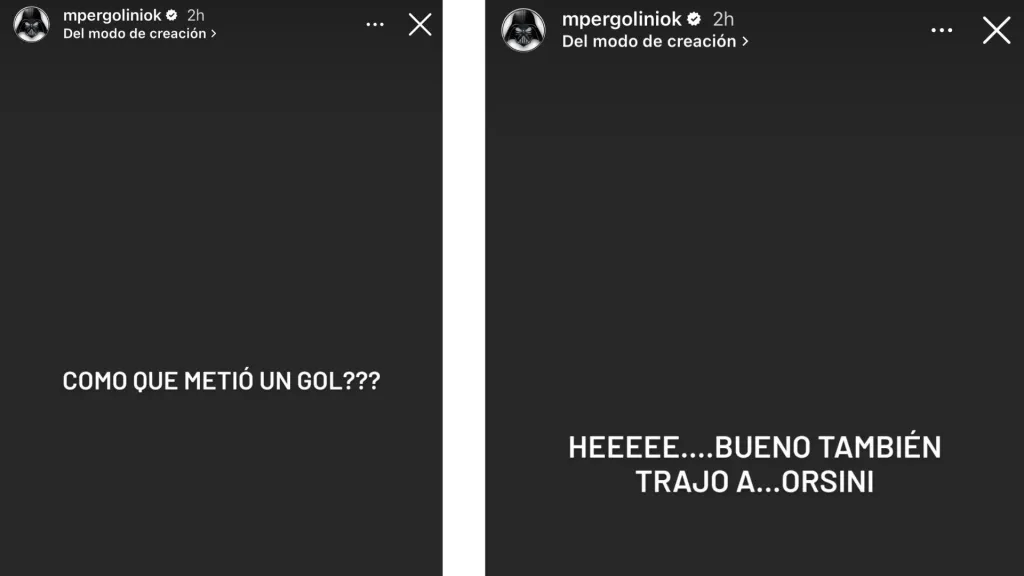Close the right story with the X
The height and width of the screenshot is (576, 1024).
pyautogui.click(x=997, y=30)
